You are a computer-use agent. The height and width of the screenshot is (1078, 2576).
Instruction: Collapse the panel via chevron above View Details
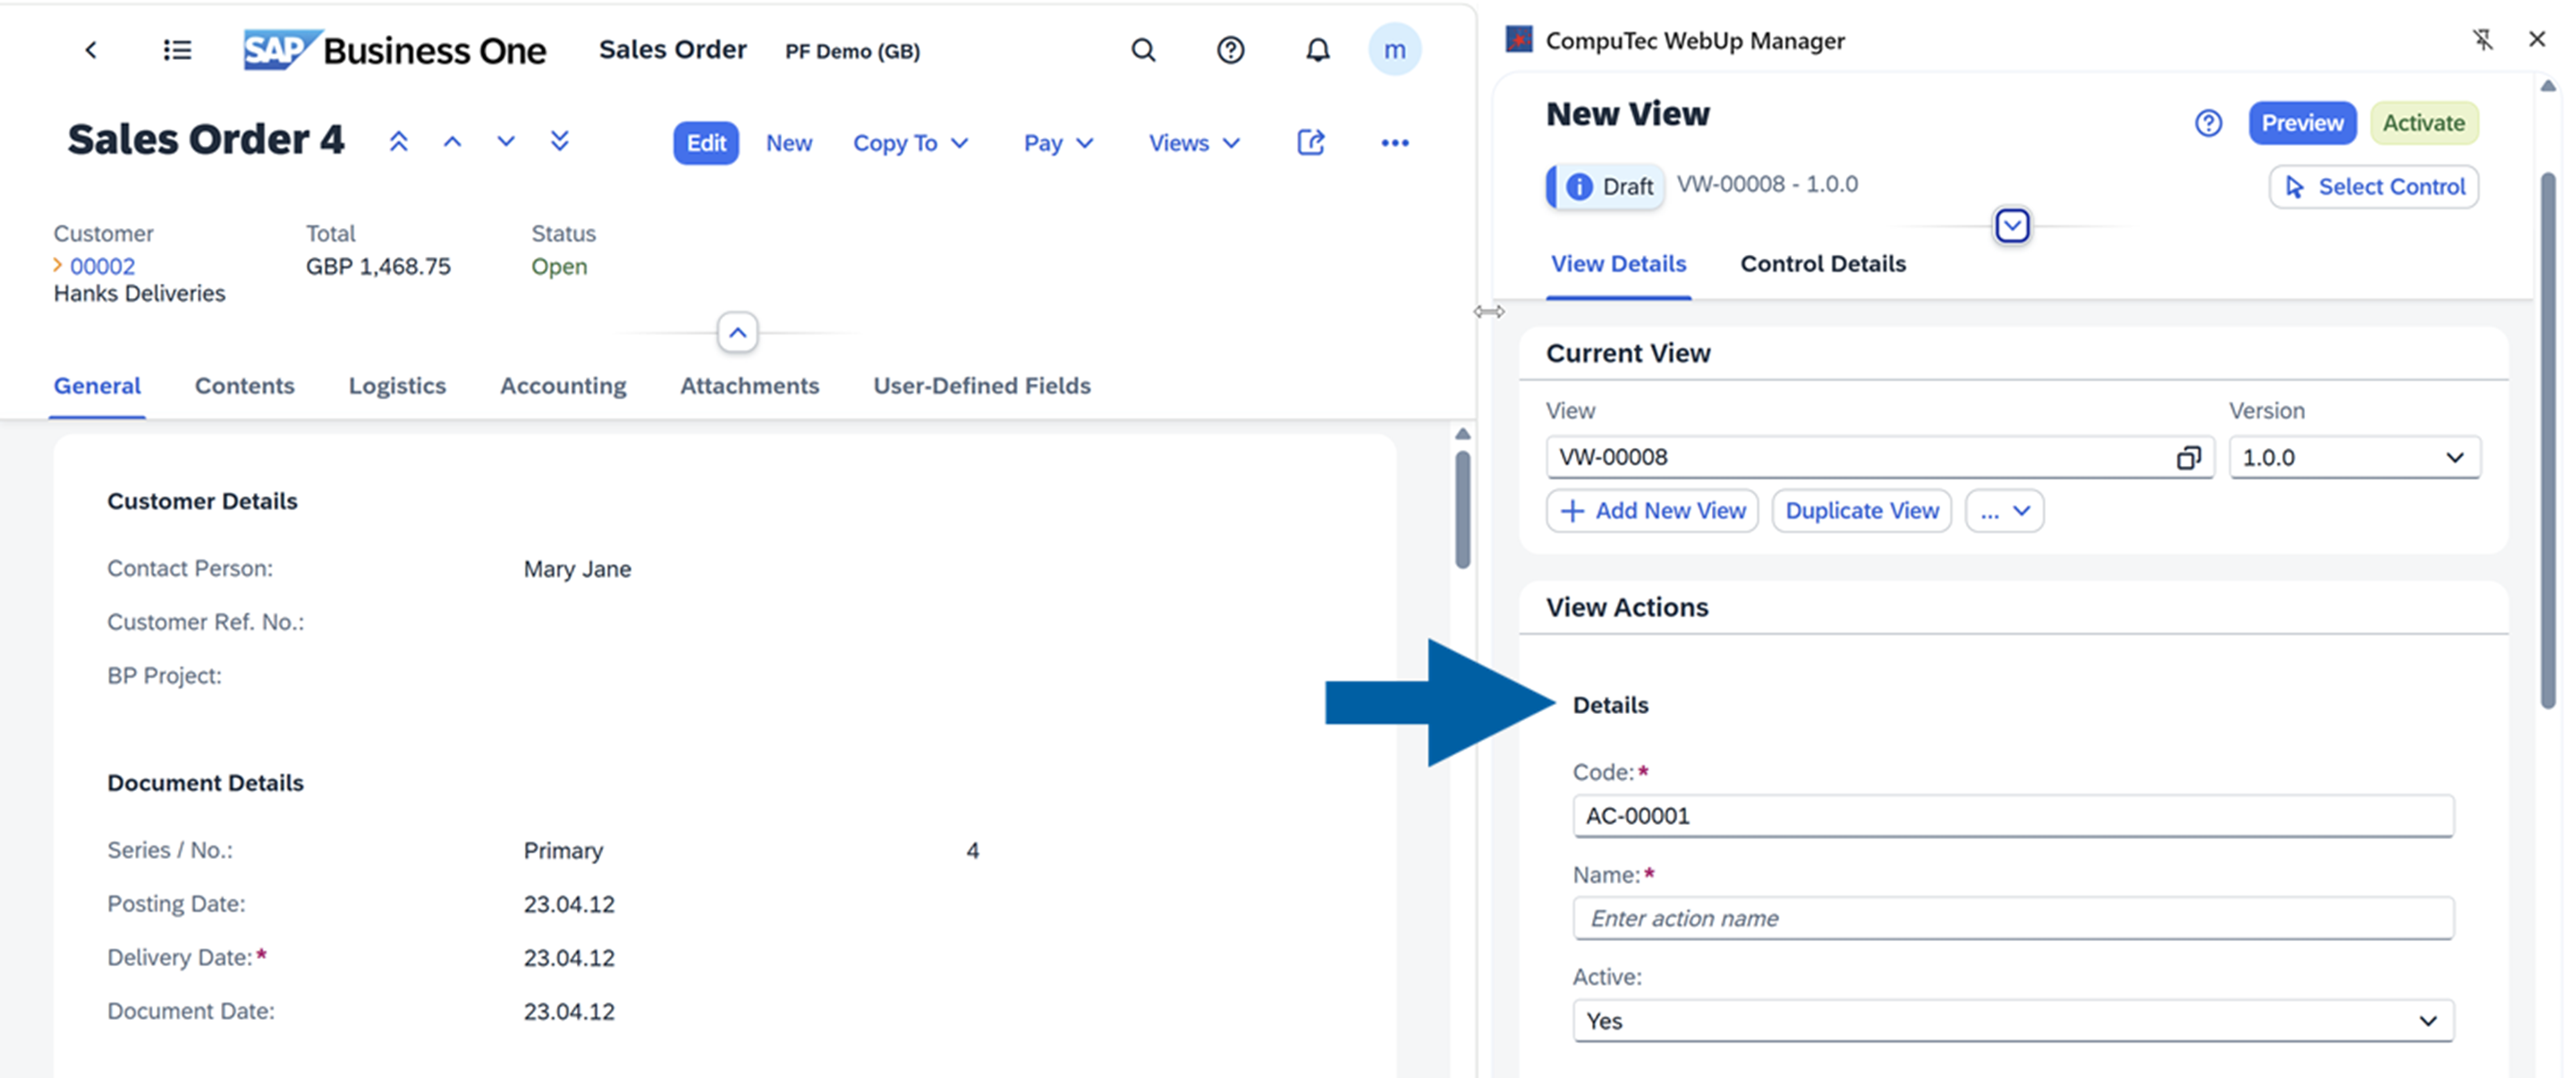[2012, 226]
